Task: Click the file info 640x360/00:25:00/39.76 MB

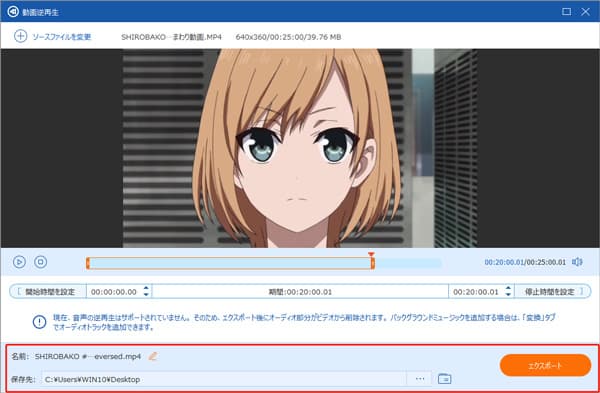Action: 288,37
